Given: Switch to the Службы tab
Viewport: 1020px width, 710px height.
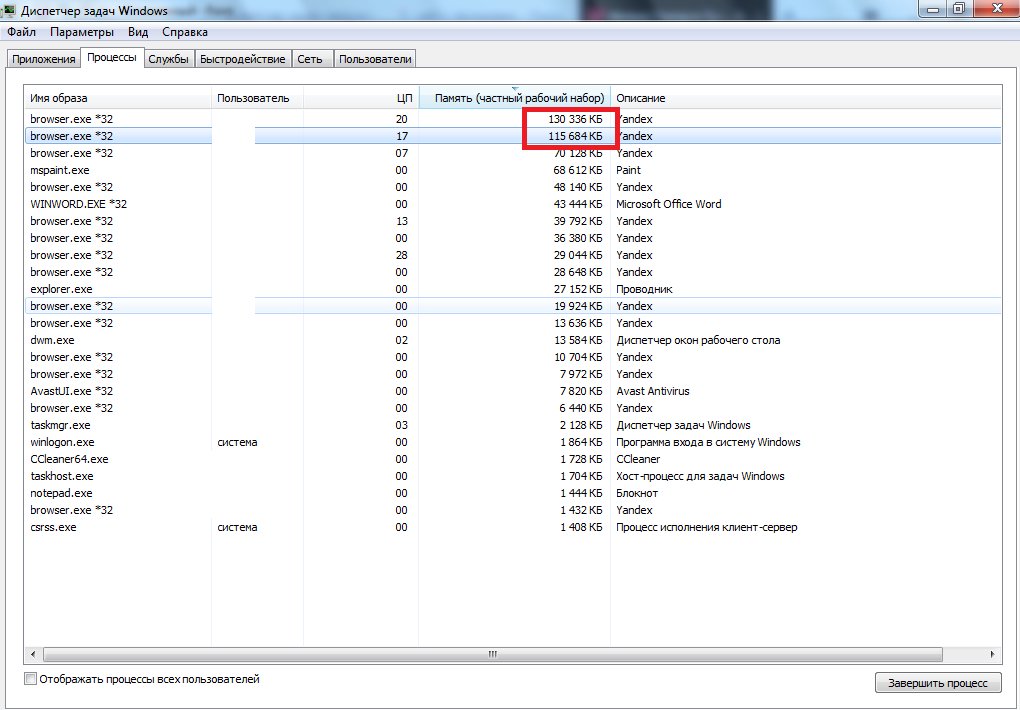Looking at the screenshot, I should [x=168, y=59].
